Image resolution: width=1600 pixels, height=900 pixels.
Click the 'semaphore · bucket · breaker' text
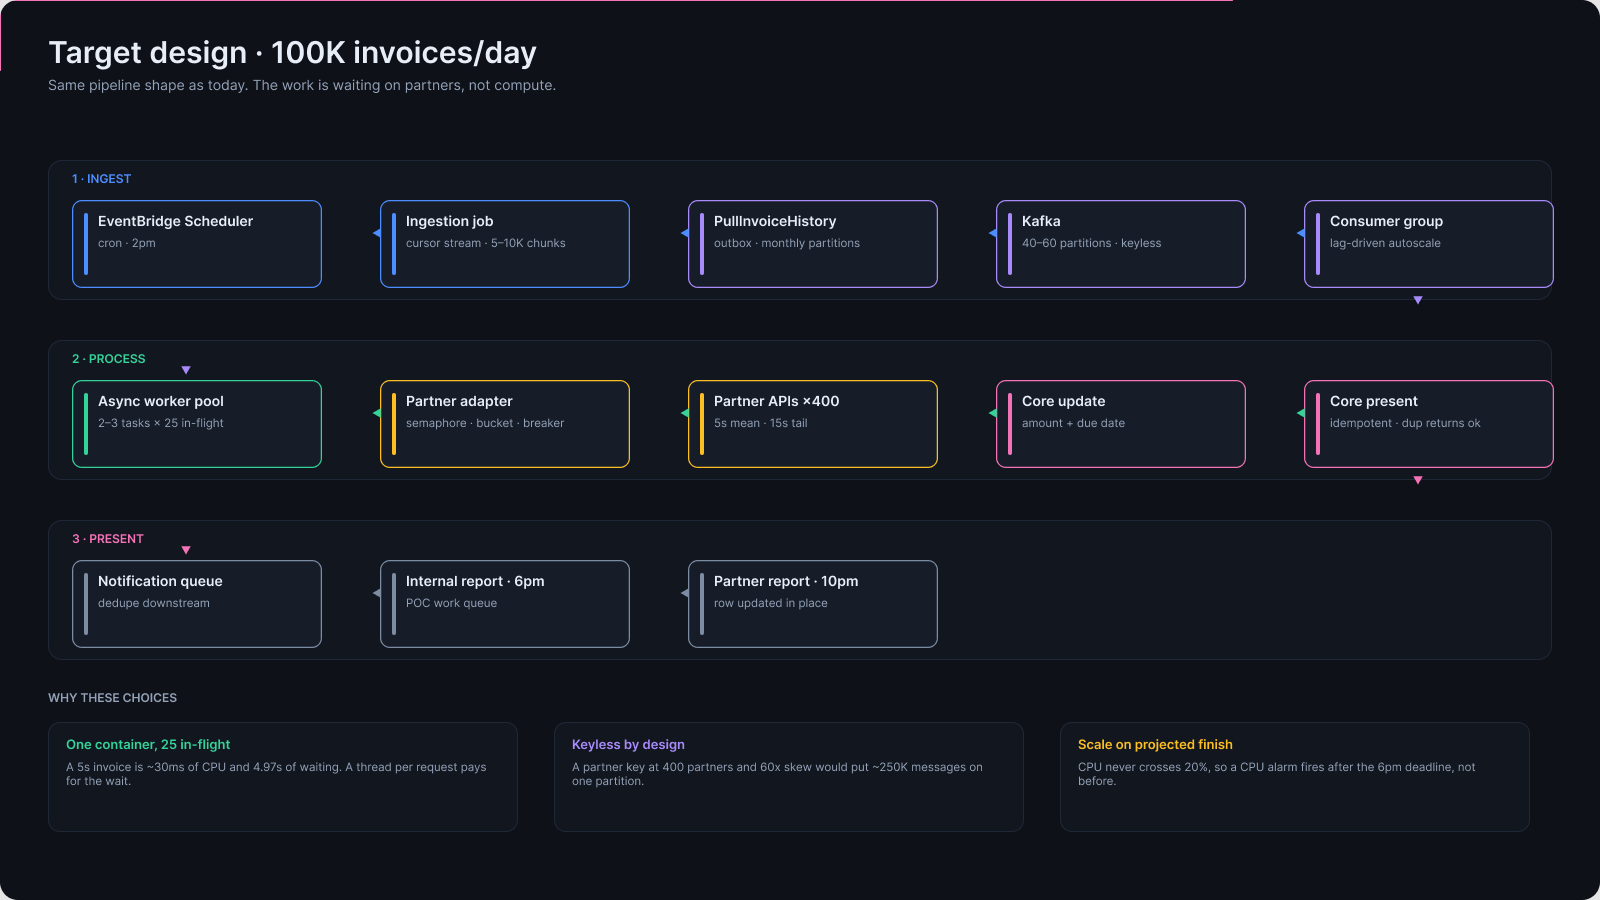(x=485, y=423)
